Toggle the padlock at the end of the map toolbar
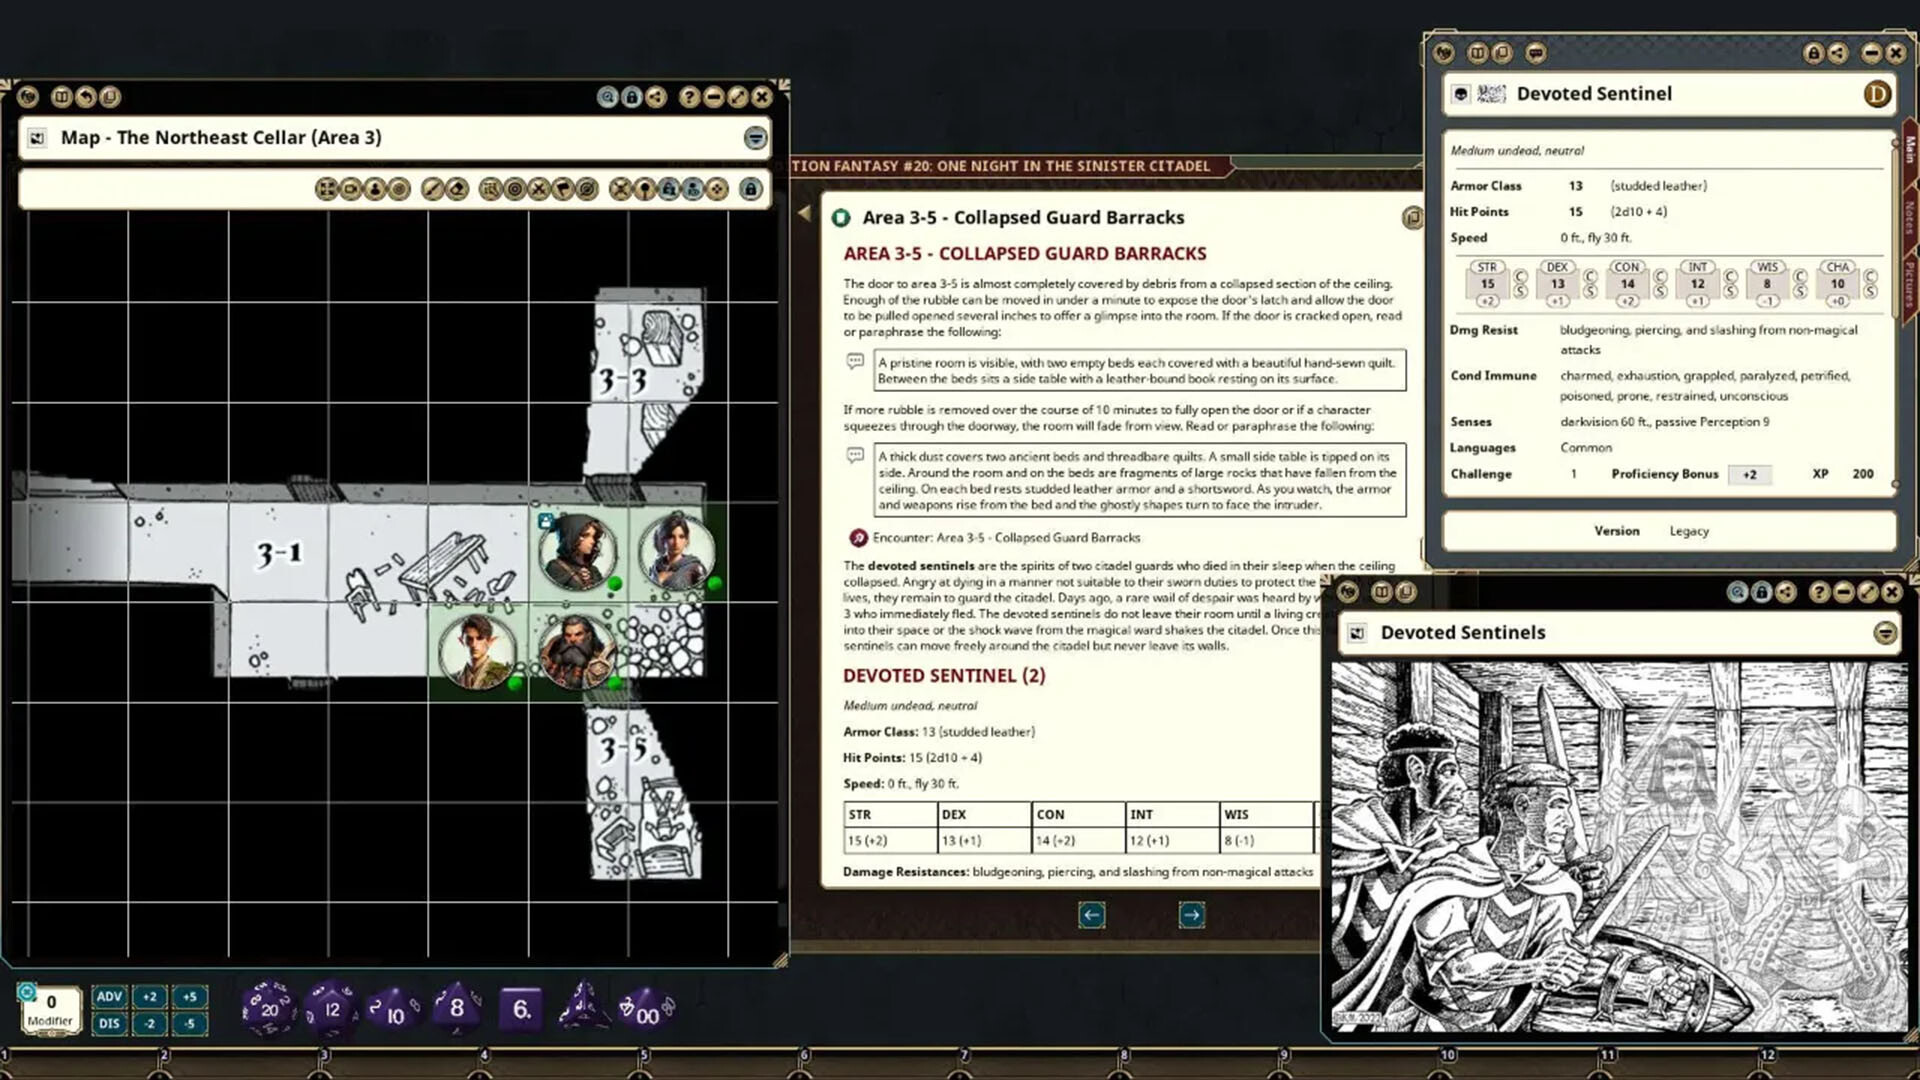Screen dimensions: 1920x1080 (752, 187)
